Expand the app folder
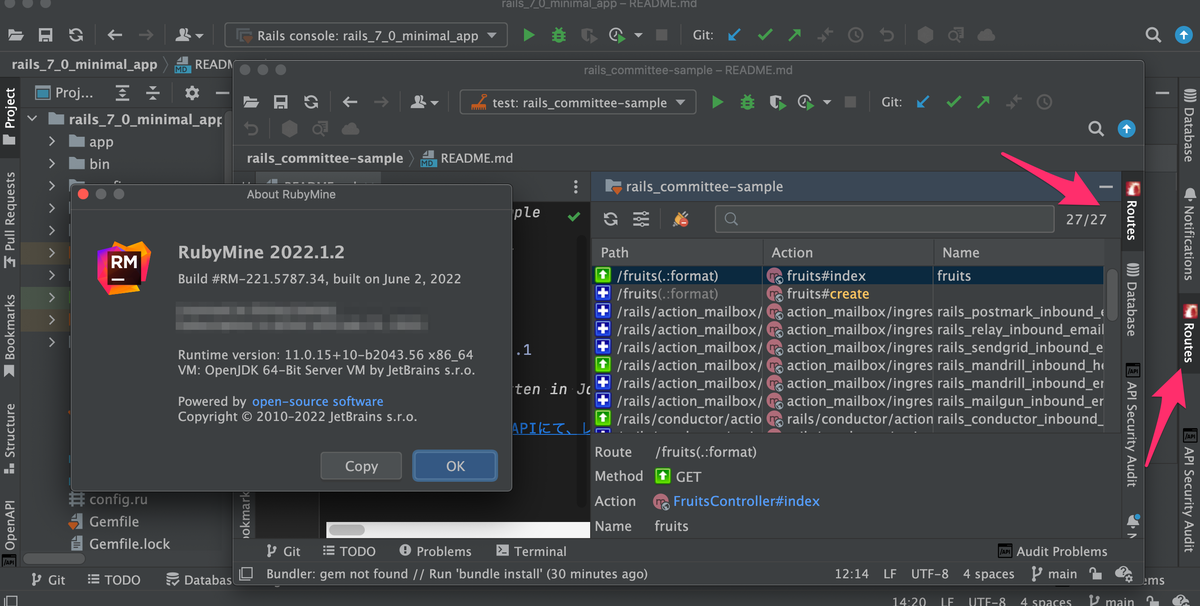This screenshot has height=606, width=1200. 53,142
